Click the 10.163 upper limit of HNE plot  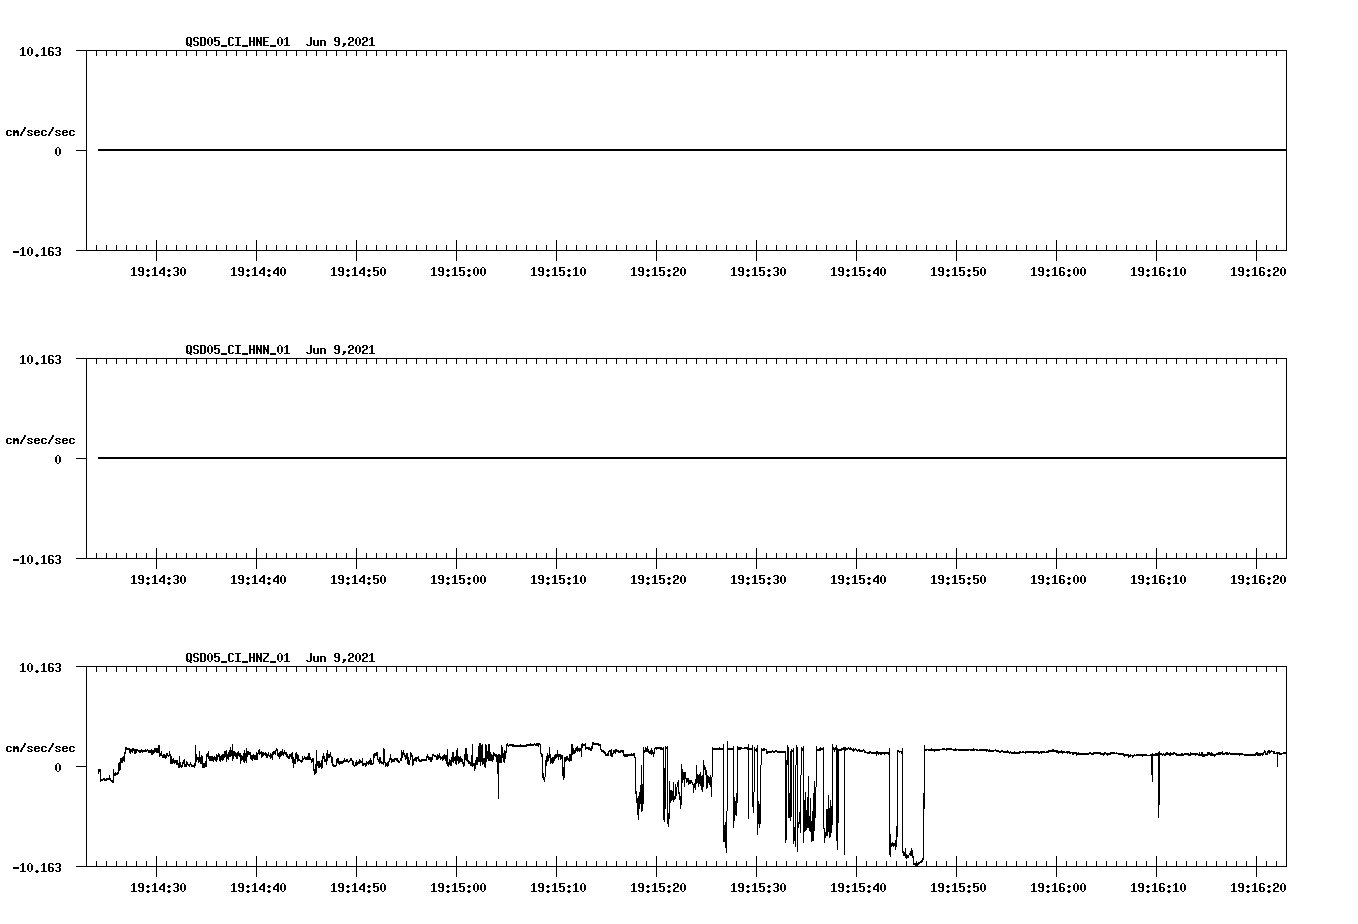pos(40,51)
